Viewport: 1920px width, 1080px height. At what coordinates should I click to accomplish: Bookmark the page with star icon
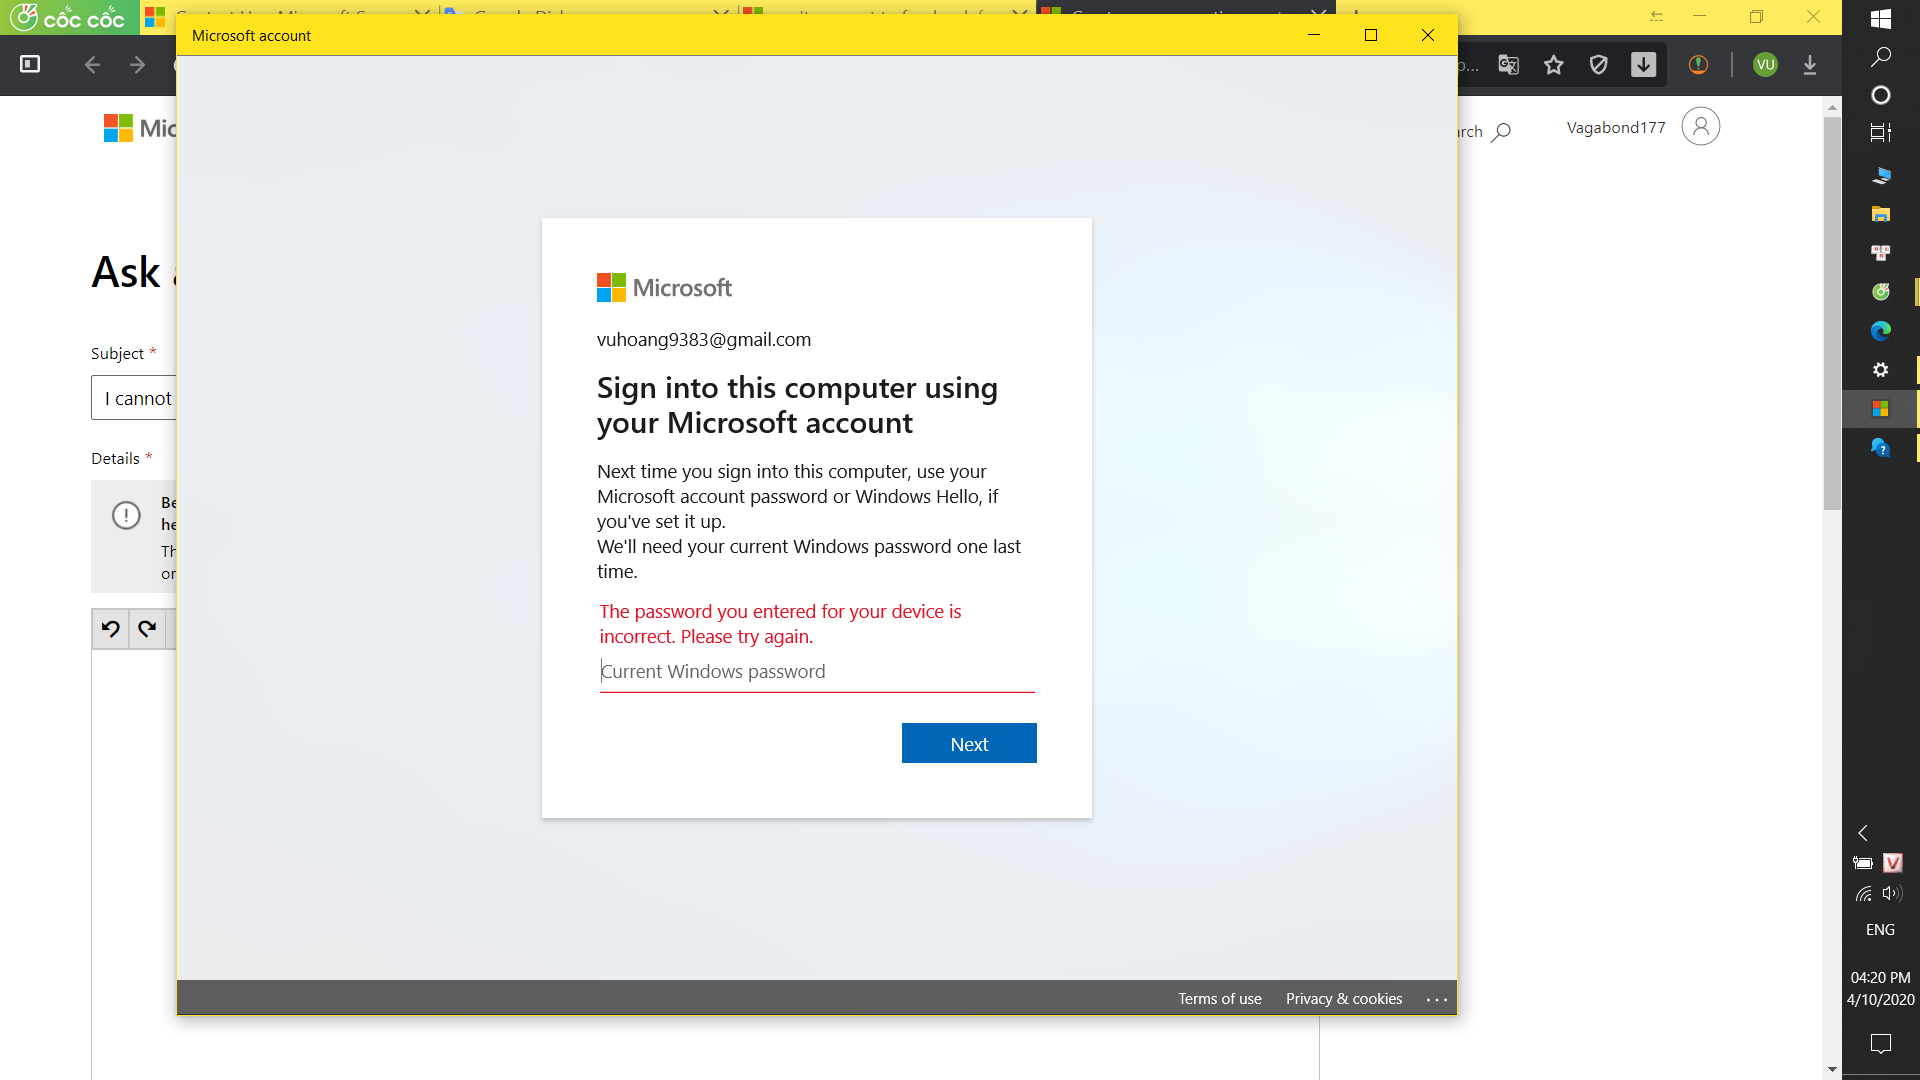[x=1553, y=65]
